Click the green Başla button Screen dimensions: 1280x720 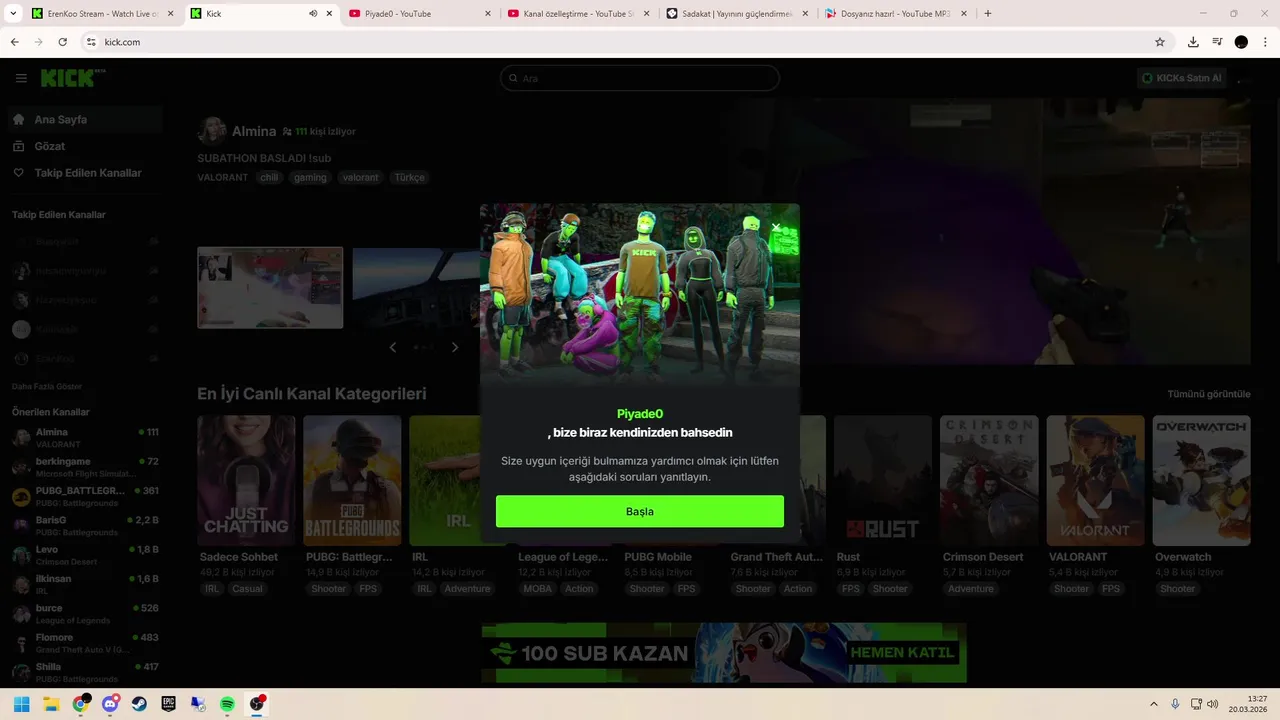click(x=640, y=511)
